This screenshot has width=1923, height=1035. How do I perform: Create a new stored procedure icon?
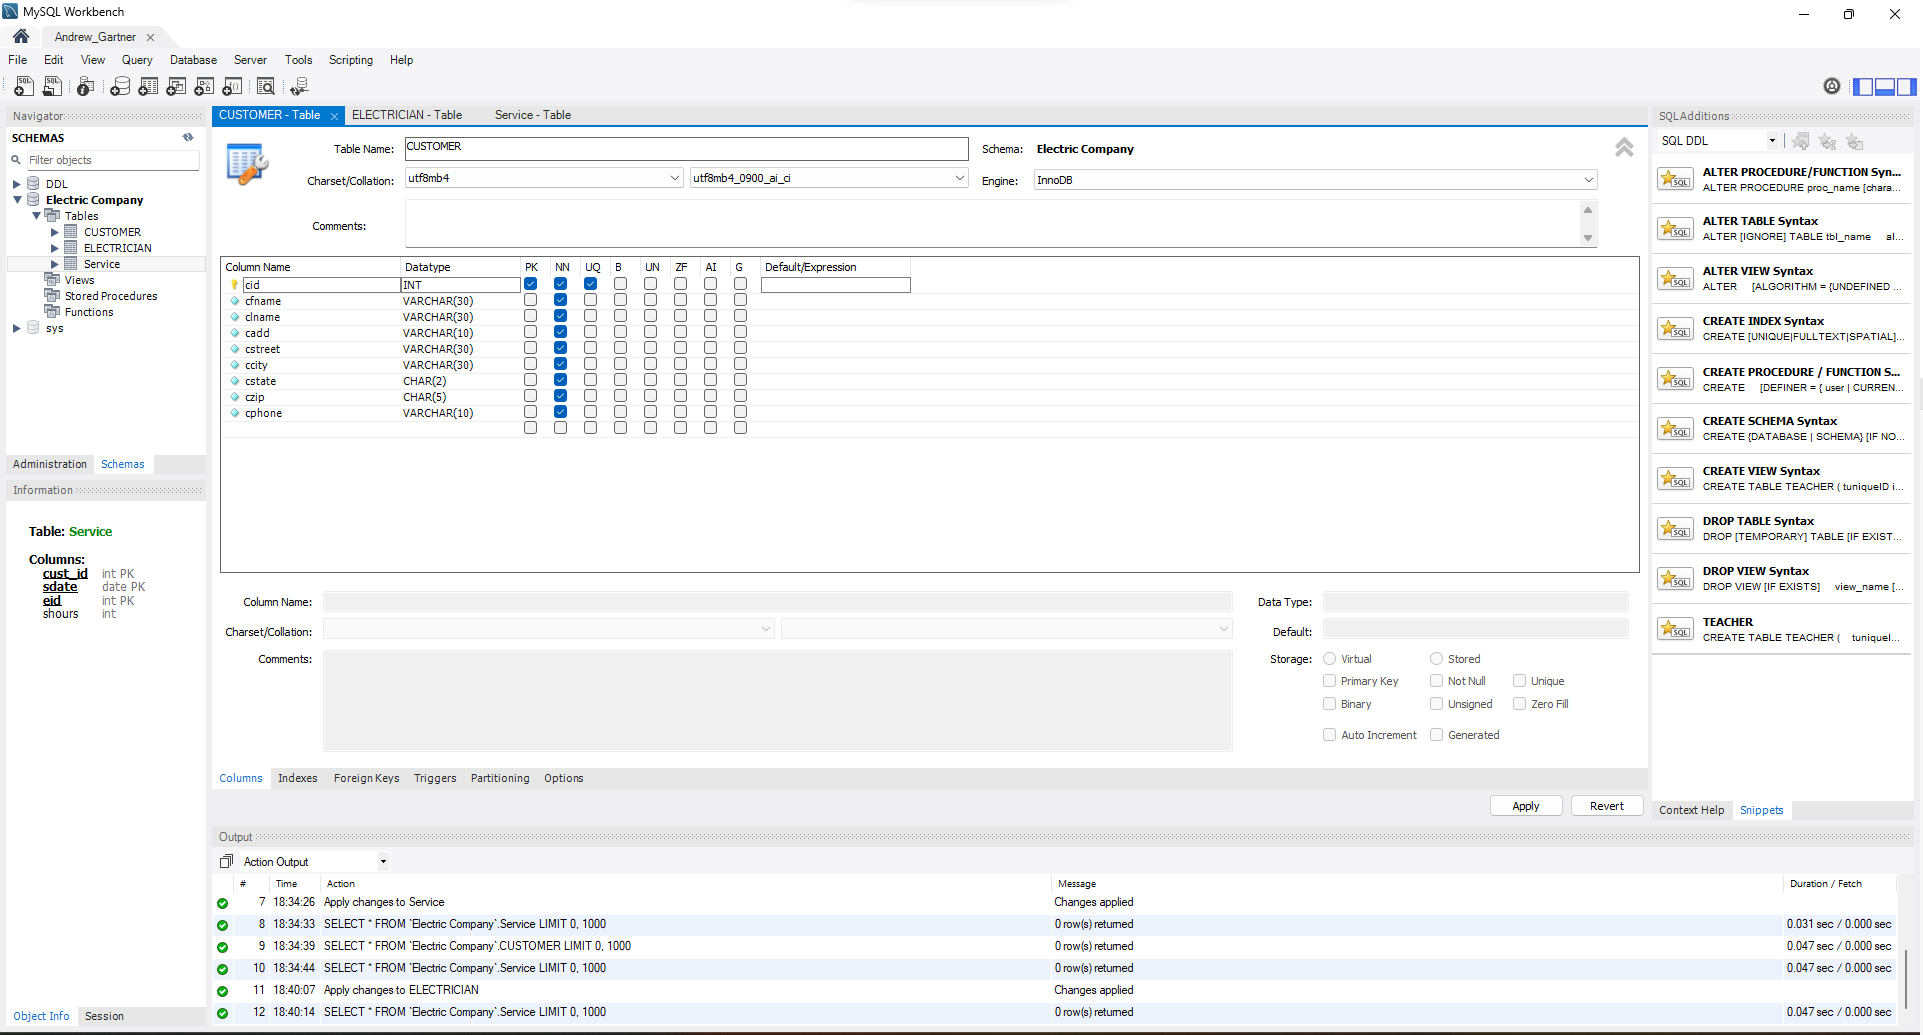(204, 87)
